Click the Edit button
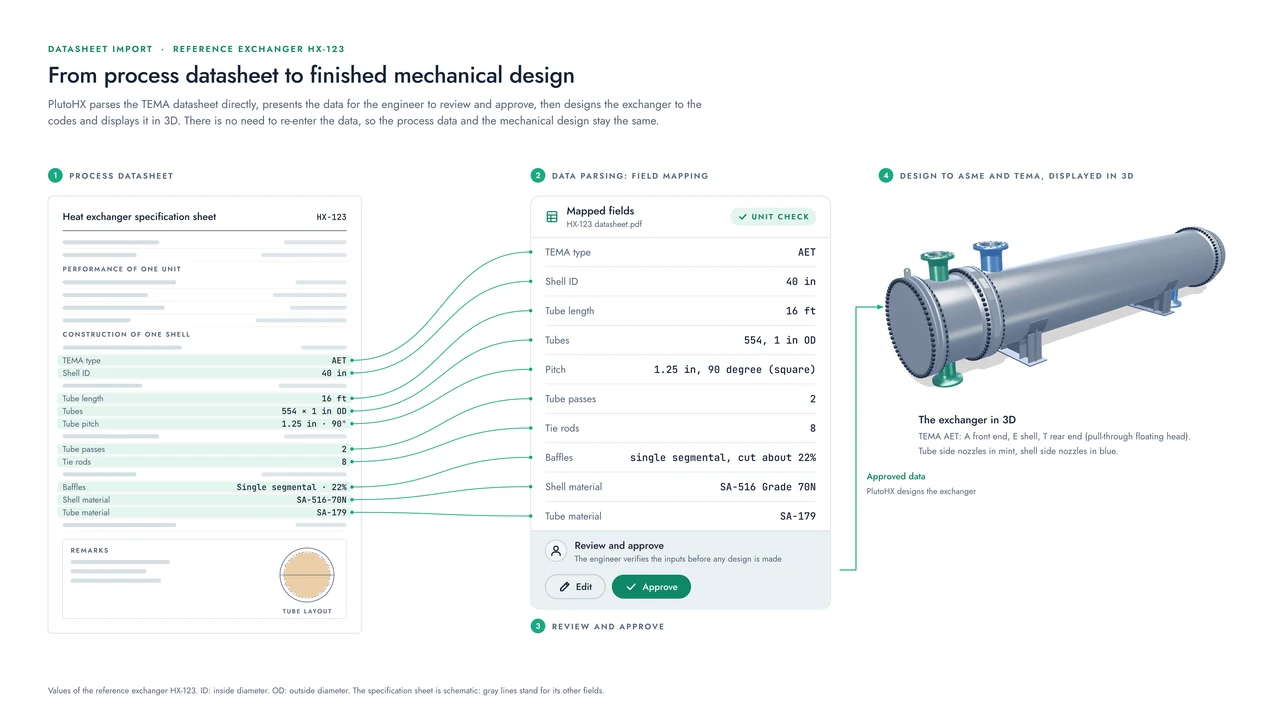This screenshot has width=1280, height=720. click(x=575, y=587)
